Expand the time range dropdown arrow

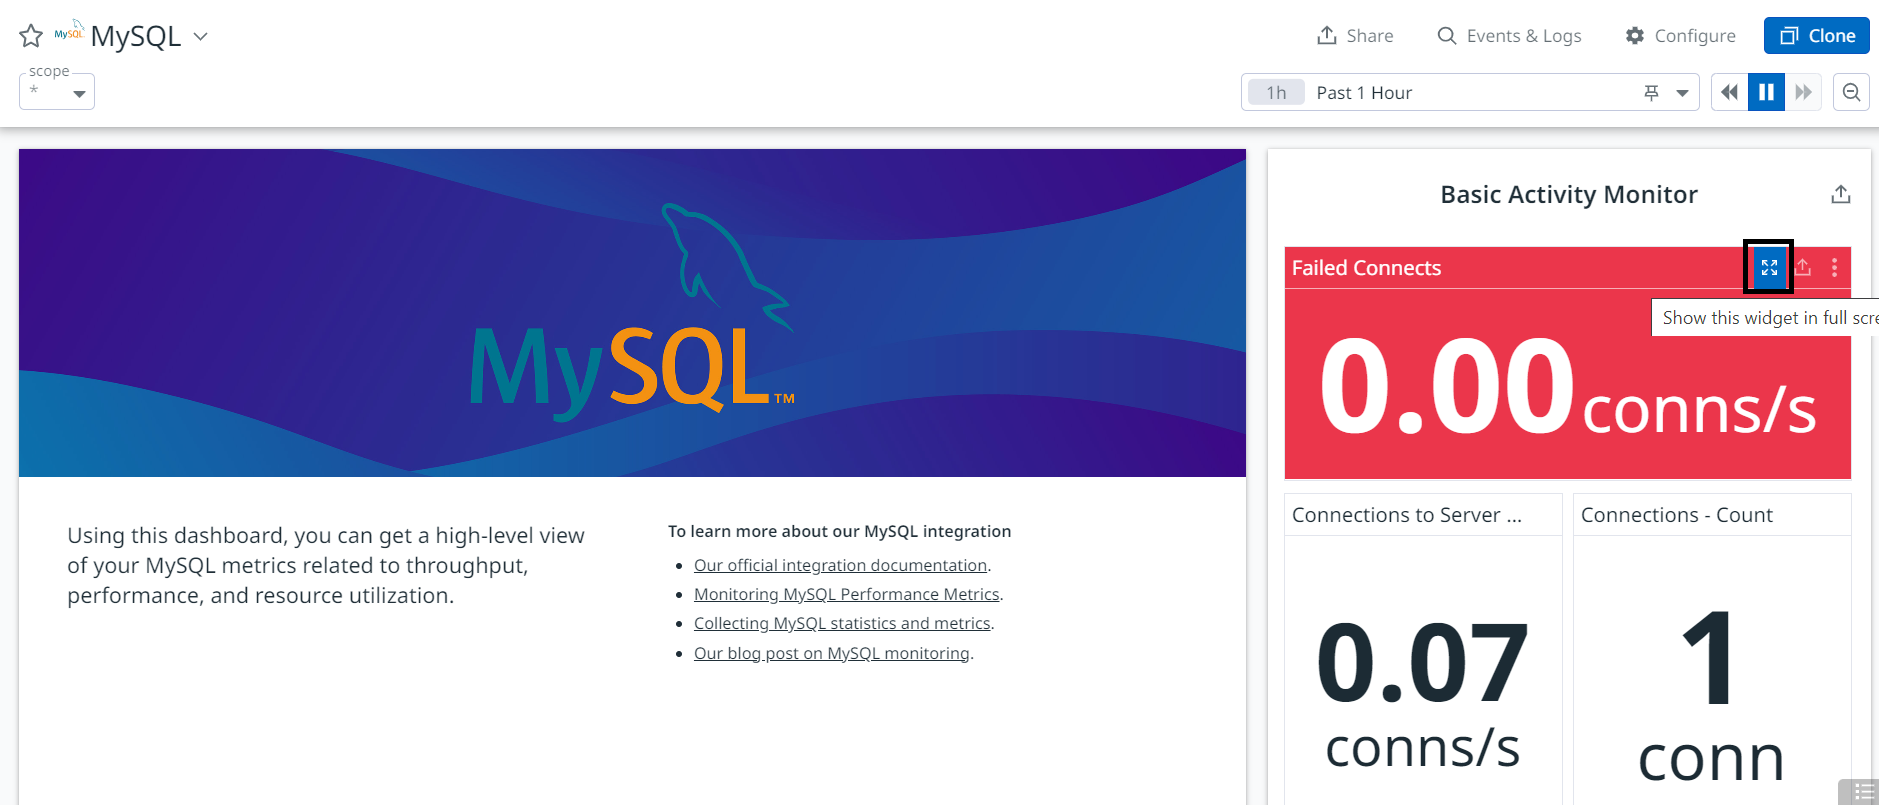click(1682, 93)
